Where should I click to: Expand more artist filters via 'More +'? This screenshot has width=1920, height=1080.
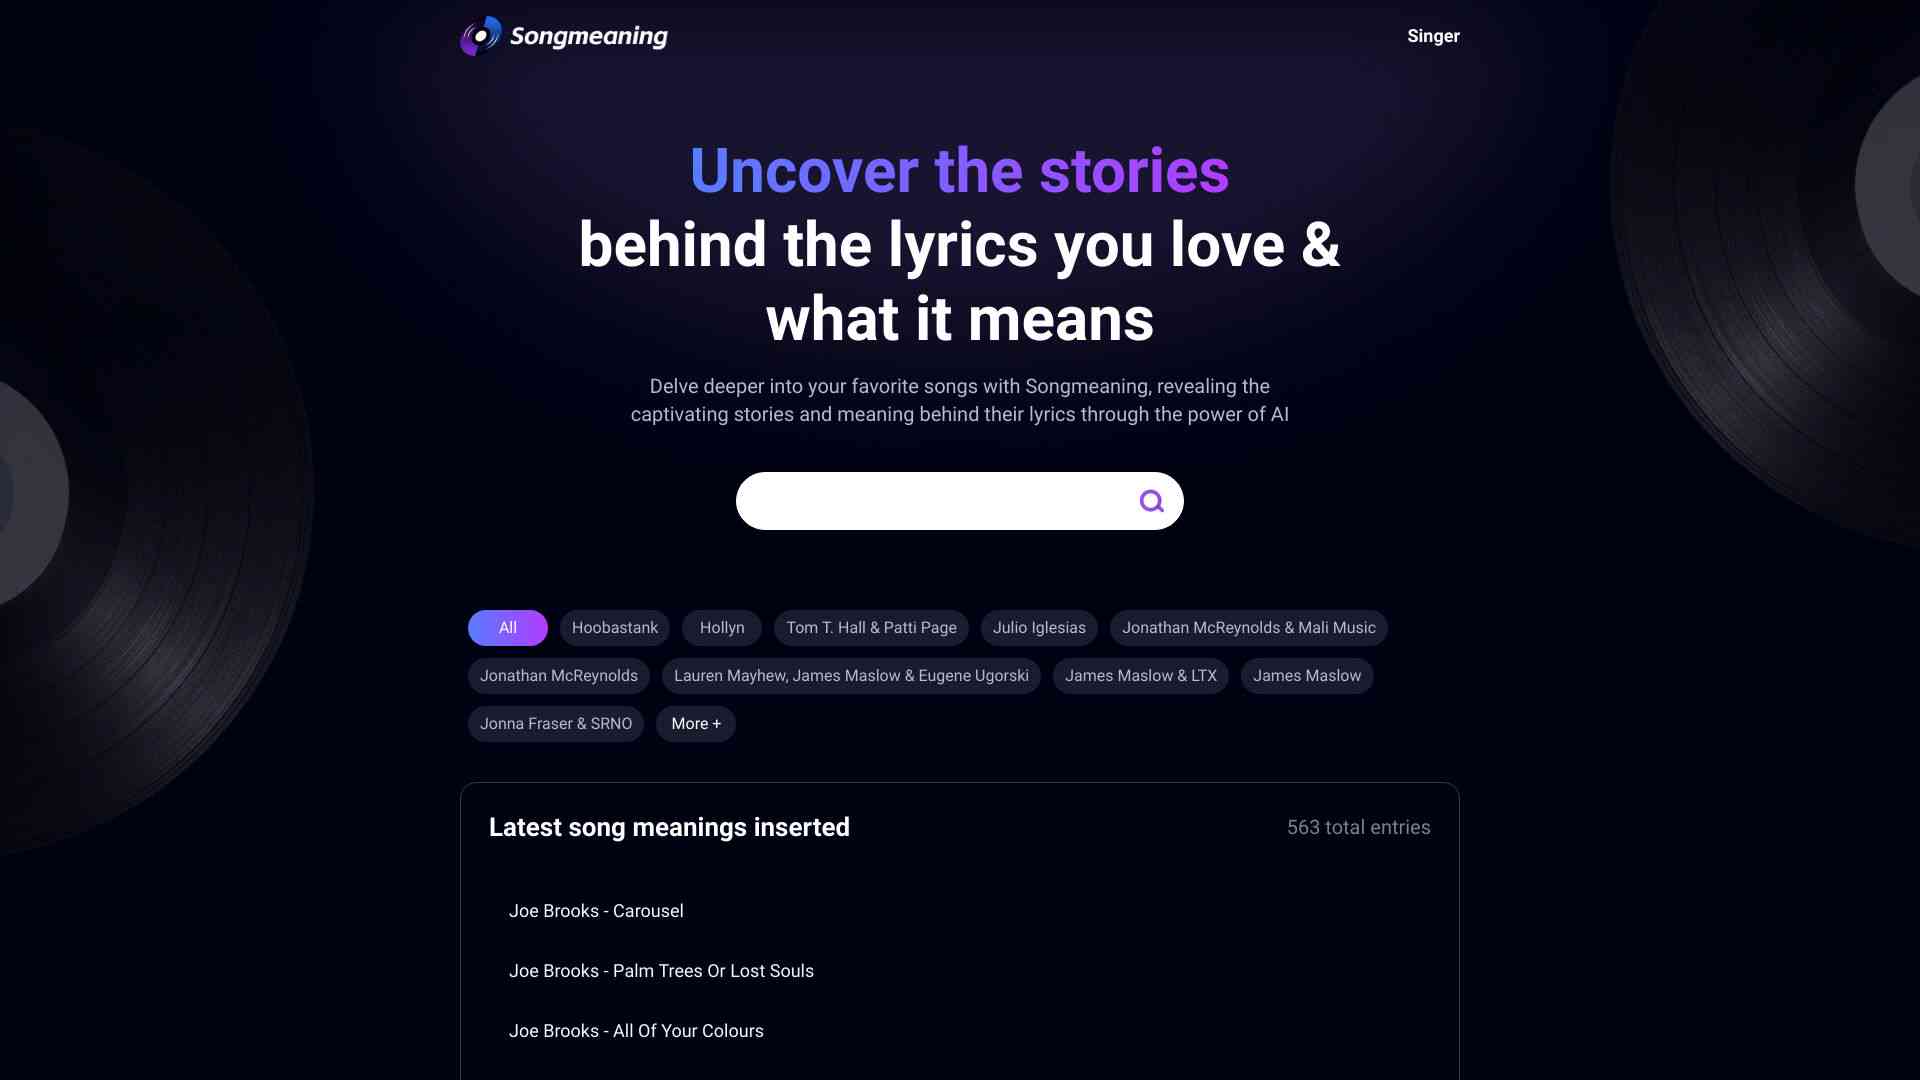tap(695, 724)
